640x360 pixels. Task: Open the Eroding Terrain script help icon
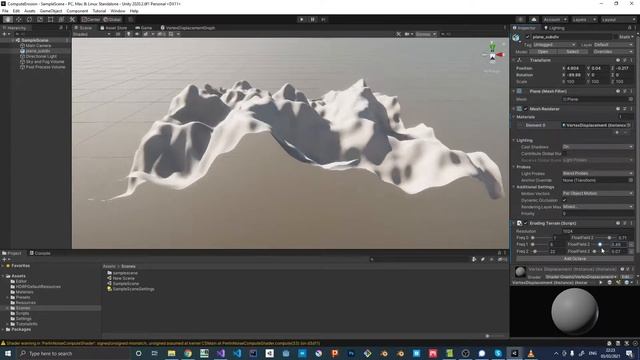pos(618,223)
